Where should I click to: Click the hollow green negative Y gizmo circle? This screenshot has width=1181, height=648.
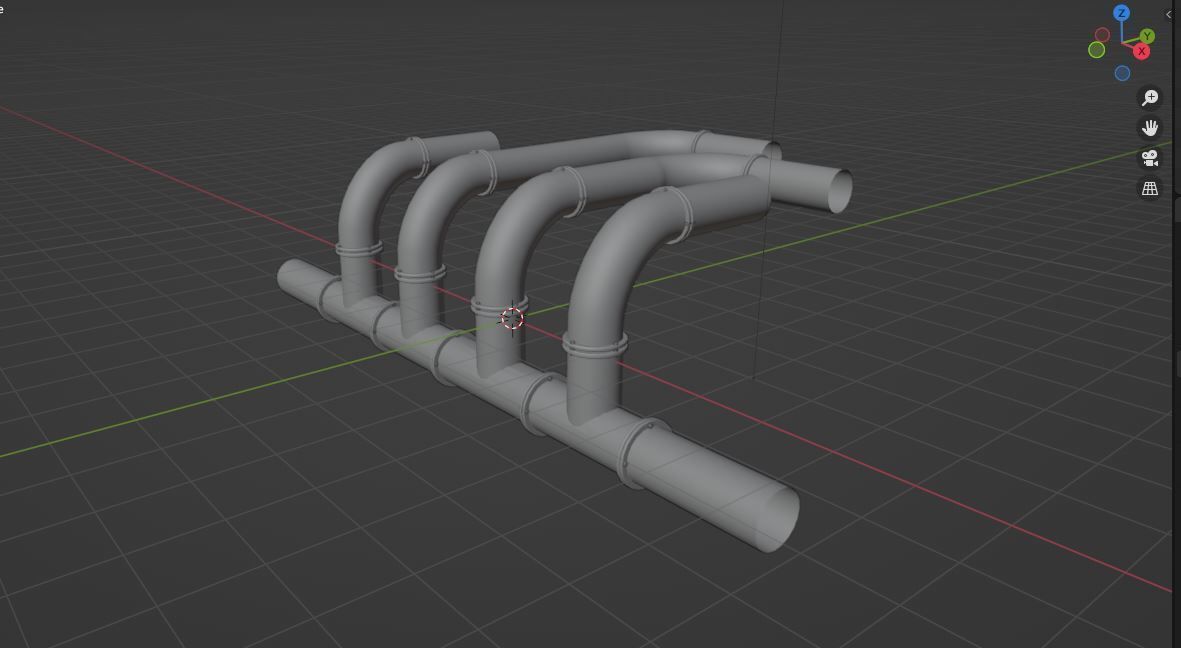pos(1097,50)
